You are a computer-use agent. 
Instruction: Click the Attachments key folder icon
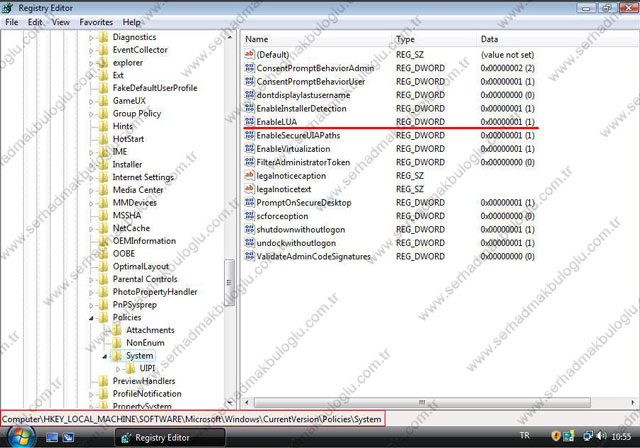117,330
